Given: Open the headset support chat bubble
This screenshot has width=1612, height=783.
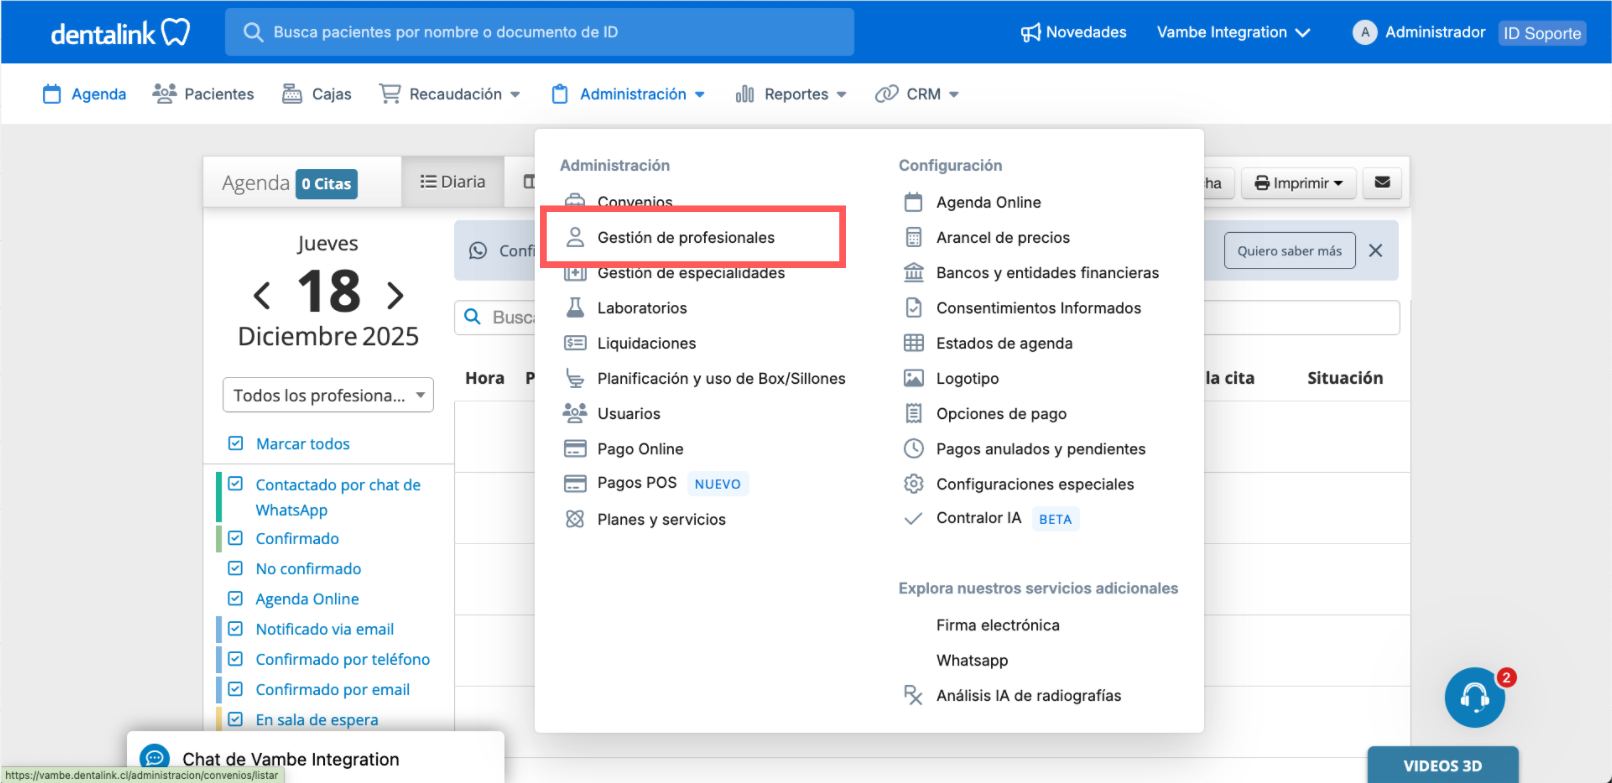Looking at the screenshot, I should coord(1474,697).
